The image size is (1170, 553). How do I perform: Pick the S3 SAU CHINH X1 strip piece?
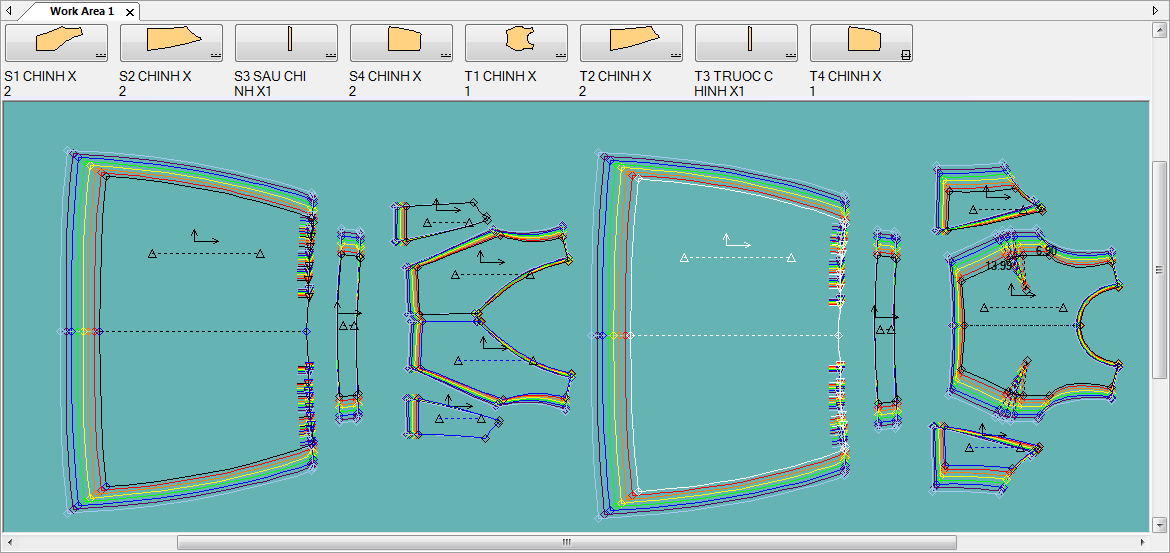287,42
